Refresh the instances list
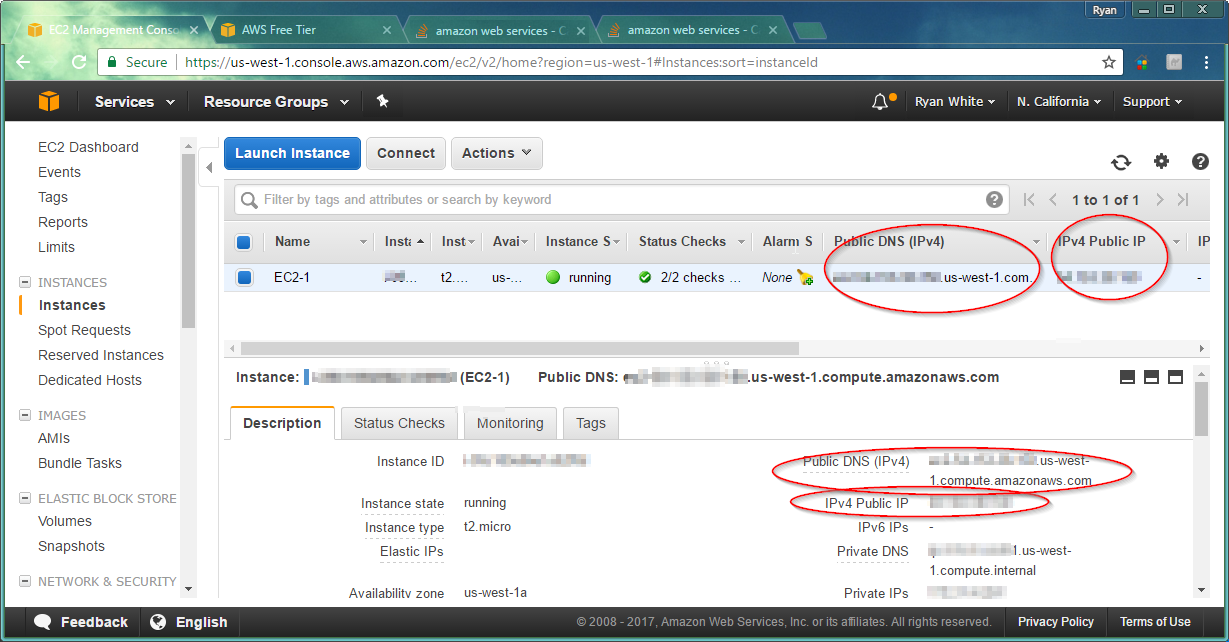The width and height of the screenshot is (1229, 642). [x=1121, y=162]
